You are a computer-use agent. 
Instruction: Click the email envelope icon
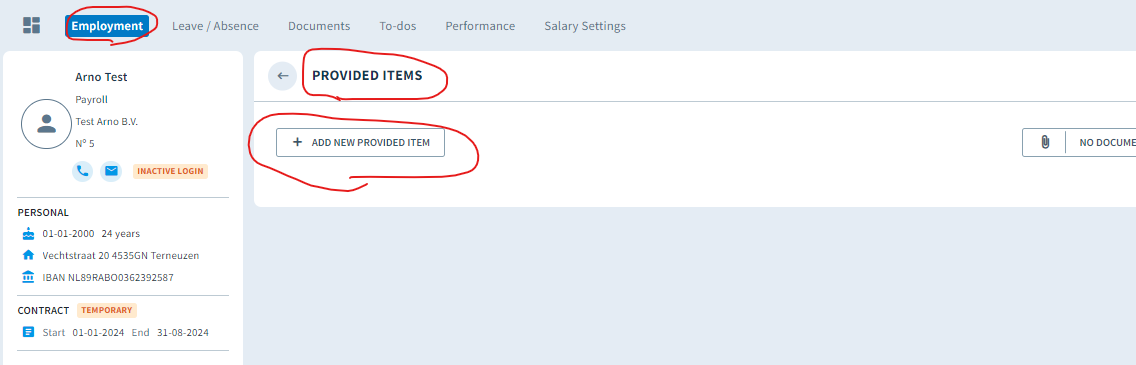point(111,171)
